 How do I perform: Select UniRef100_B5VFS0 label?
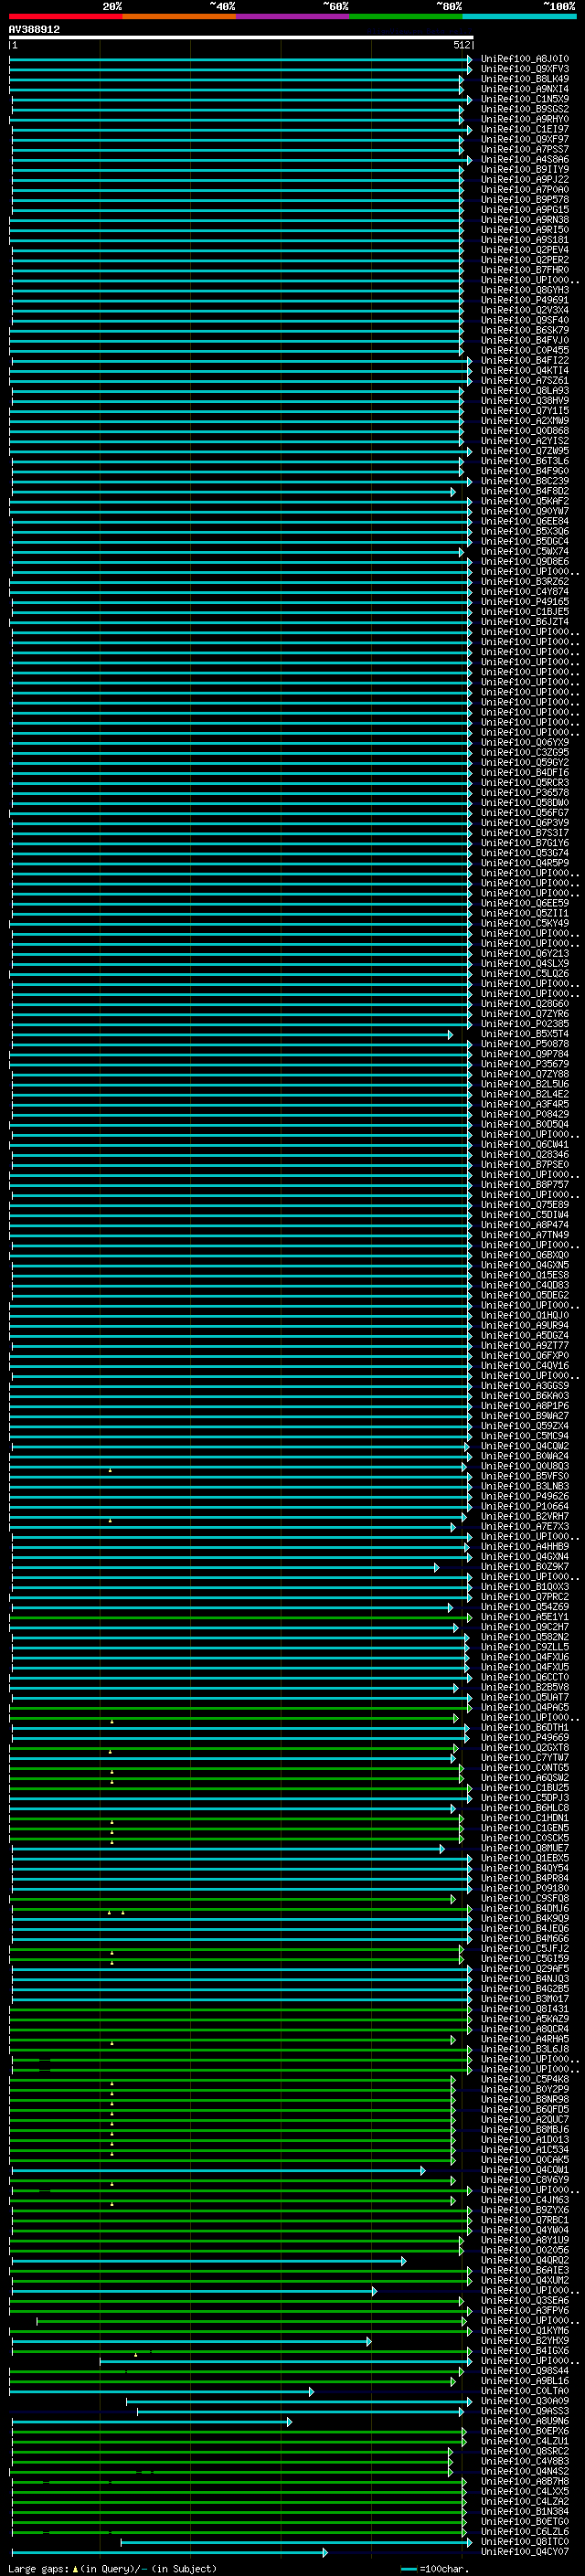coord(525,1476)
